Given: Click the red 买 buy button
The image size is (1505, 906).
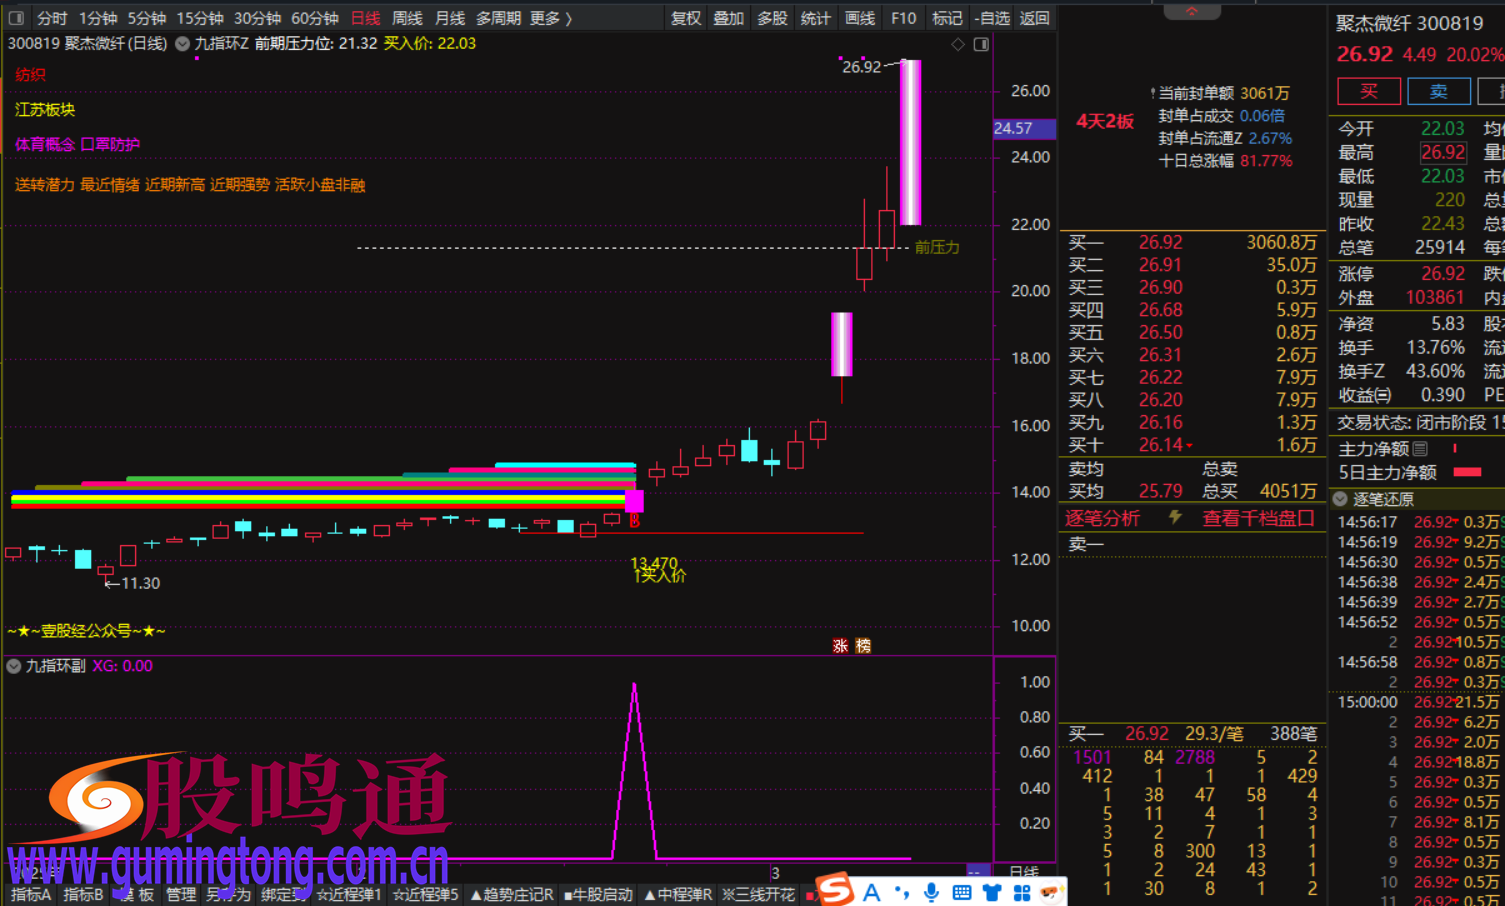Looking at the screenshot, I should [1368, 91].
